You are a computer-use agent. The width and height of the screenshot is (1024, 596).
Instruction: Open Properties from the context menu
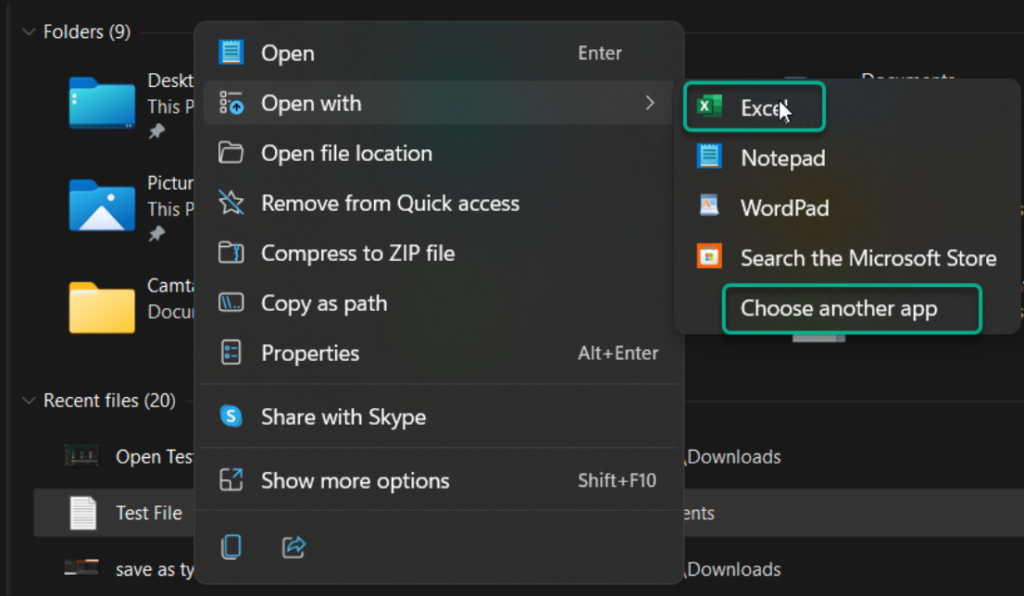coord(233,353)
